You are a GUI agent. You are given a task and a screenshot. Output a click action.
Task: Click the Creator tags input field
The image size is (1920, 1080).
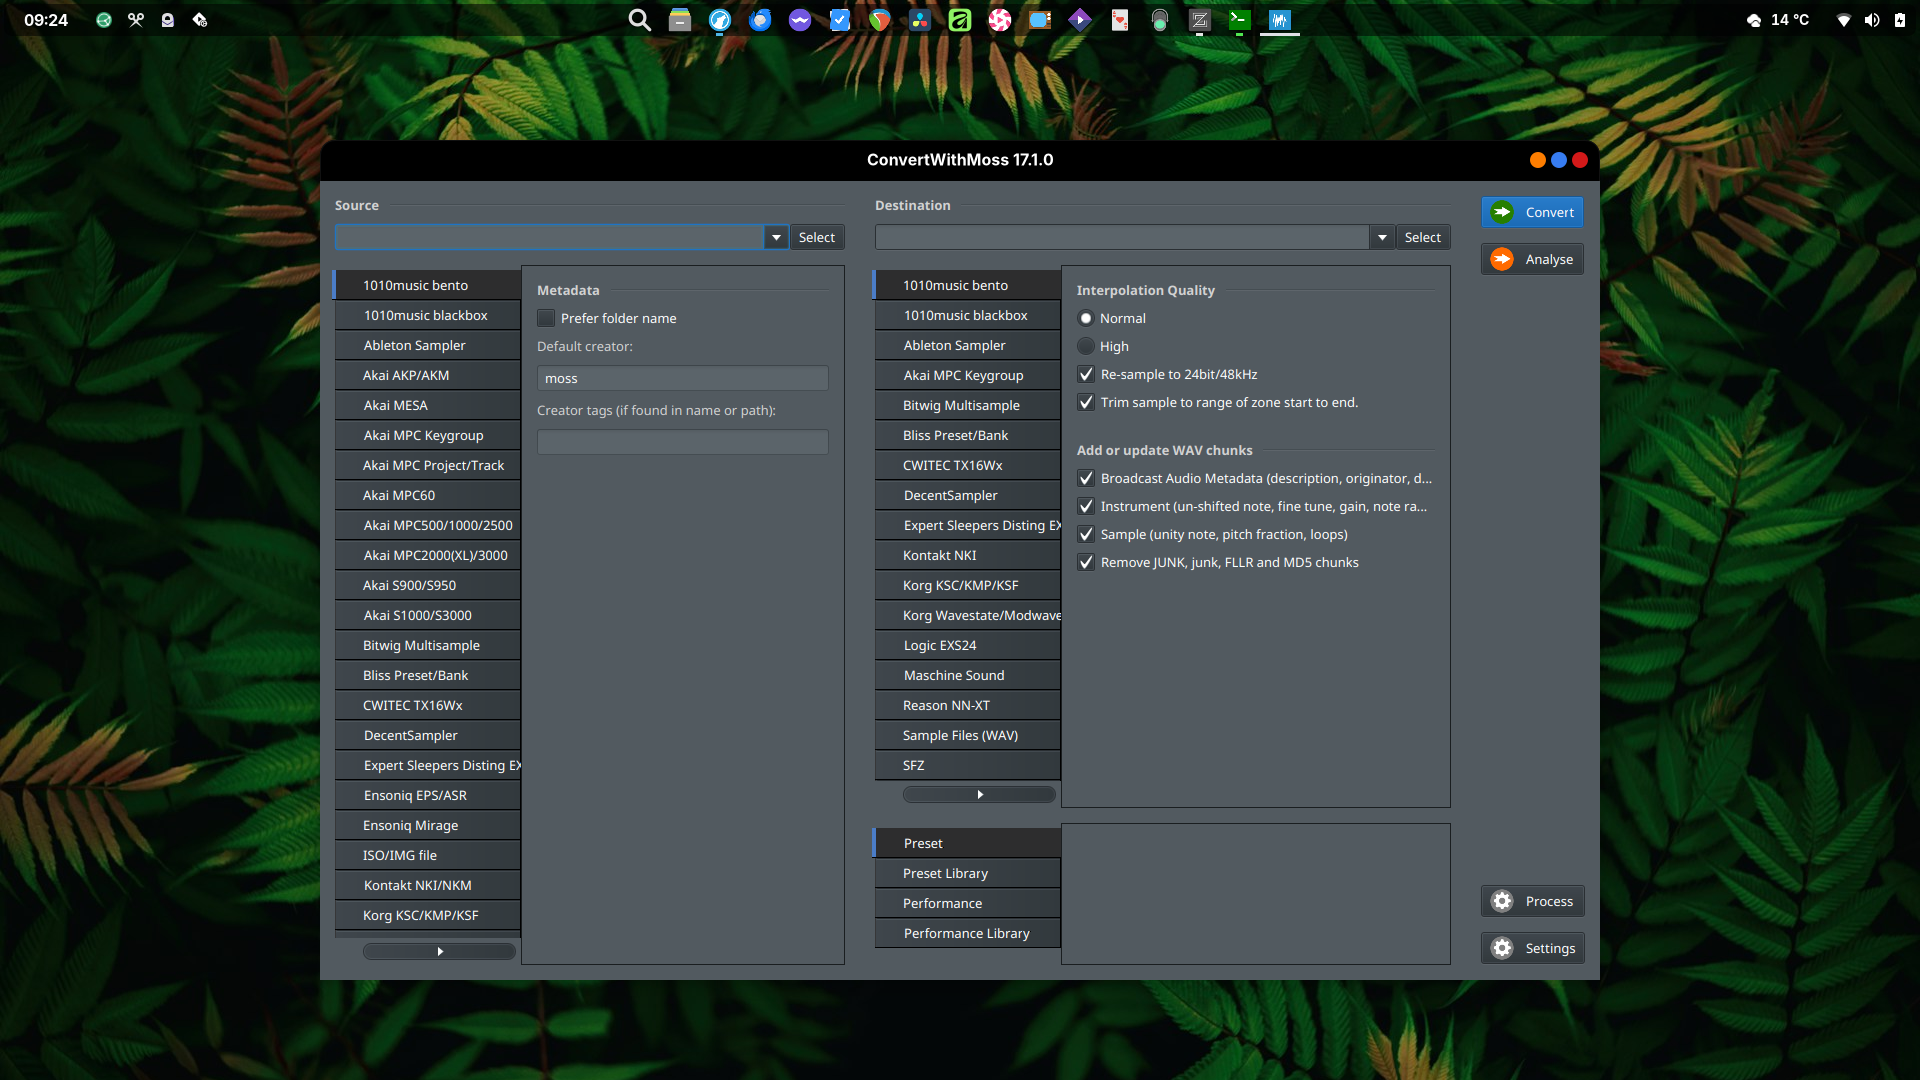point(683,442)
